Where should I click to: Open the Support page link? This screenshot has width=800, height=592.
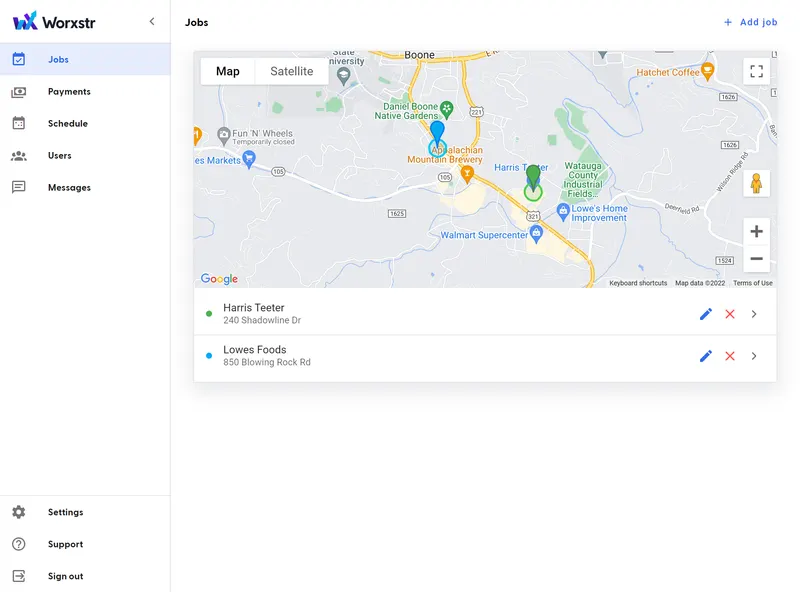pyautogui.click(x=65, y=544)
